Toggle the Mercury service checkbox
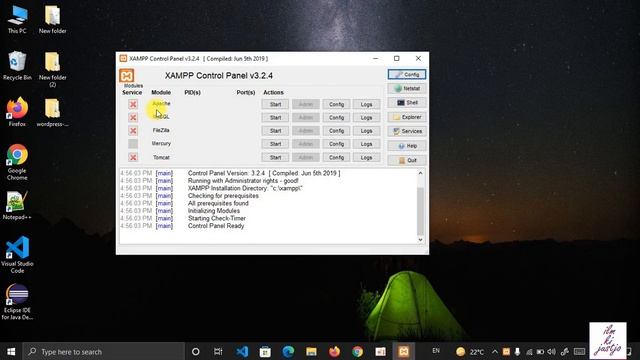This screenshot has height=360, width=640. (133, 144)
